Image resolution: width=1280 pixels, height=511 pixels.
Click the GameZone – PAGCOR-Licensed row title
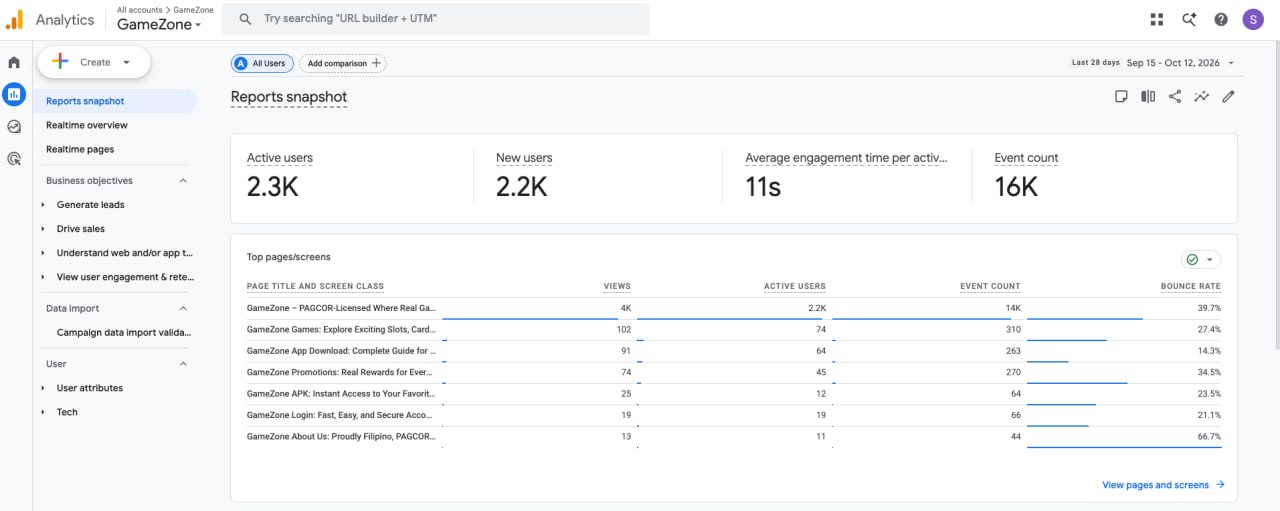point(341,308)
